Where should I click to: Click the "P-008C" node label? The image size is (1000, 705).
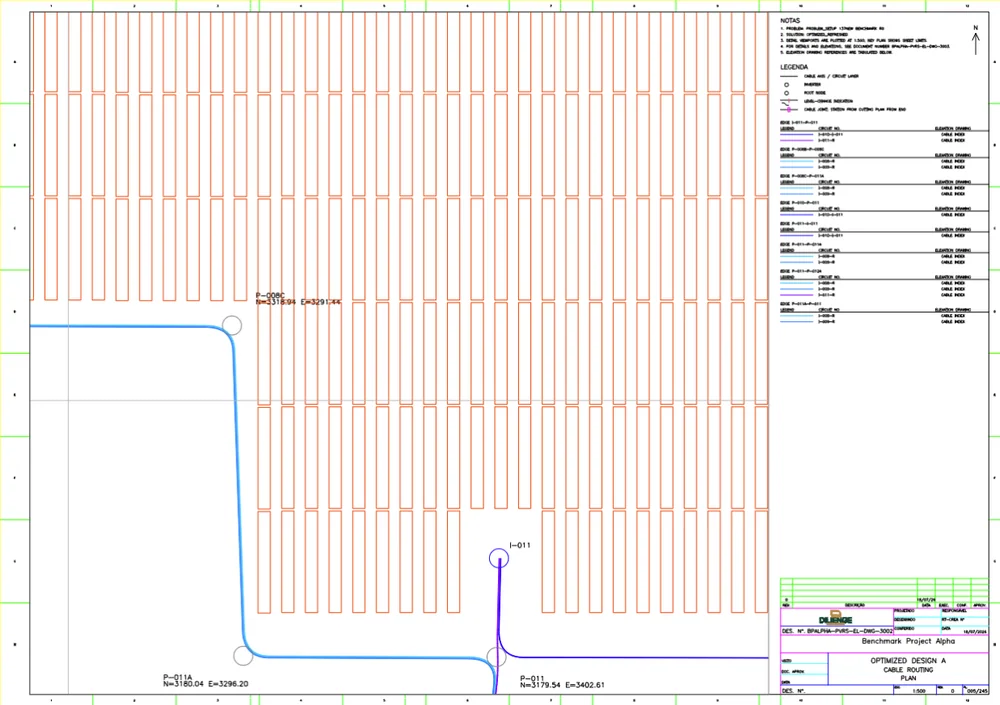[x=270, y=295]
